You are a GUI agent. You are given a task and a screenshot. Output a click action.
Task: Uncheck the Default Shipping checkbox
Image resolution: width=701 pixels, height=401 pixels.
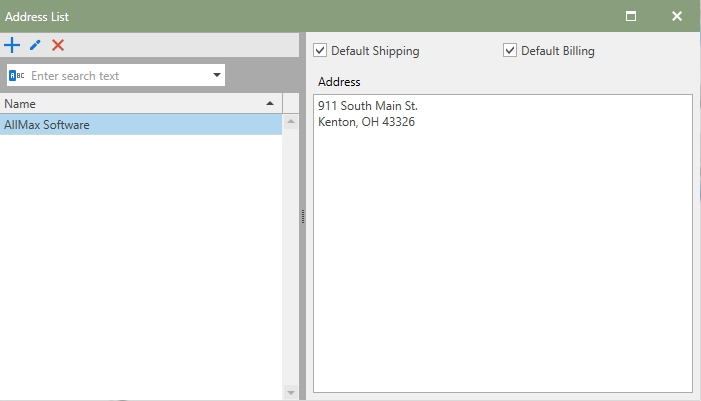click(x=320, y=50)
